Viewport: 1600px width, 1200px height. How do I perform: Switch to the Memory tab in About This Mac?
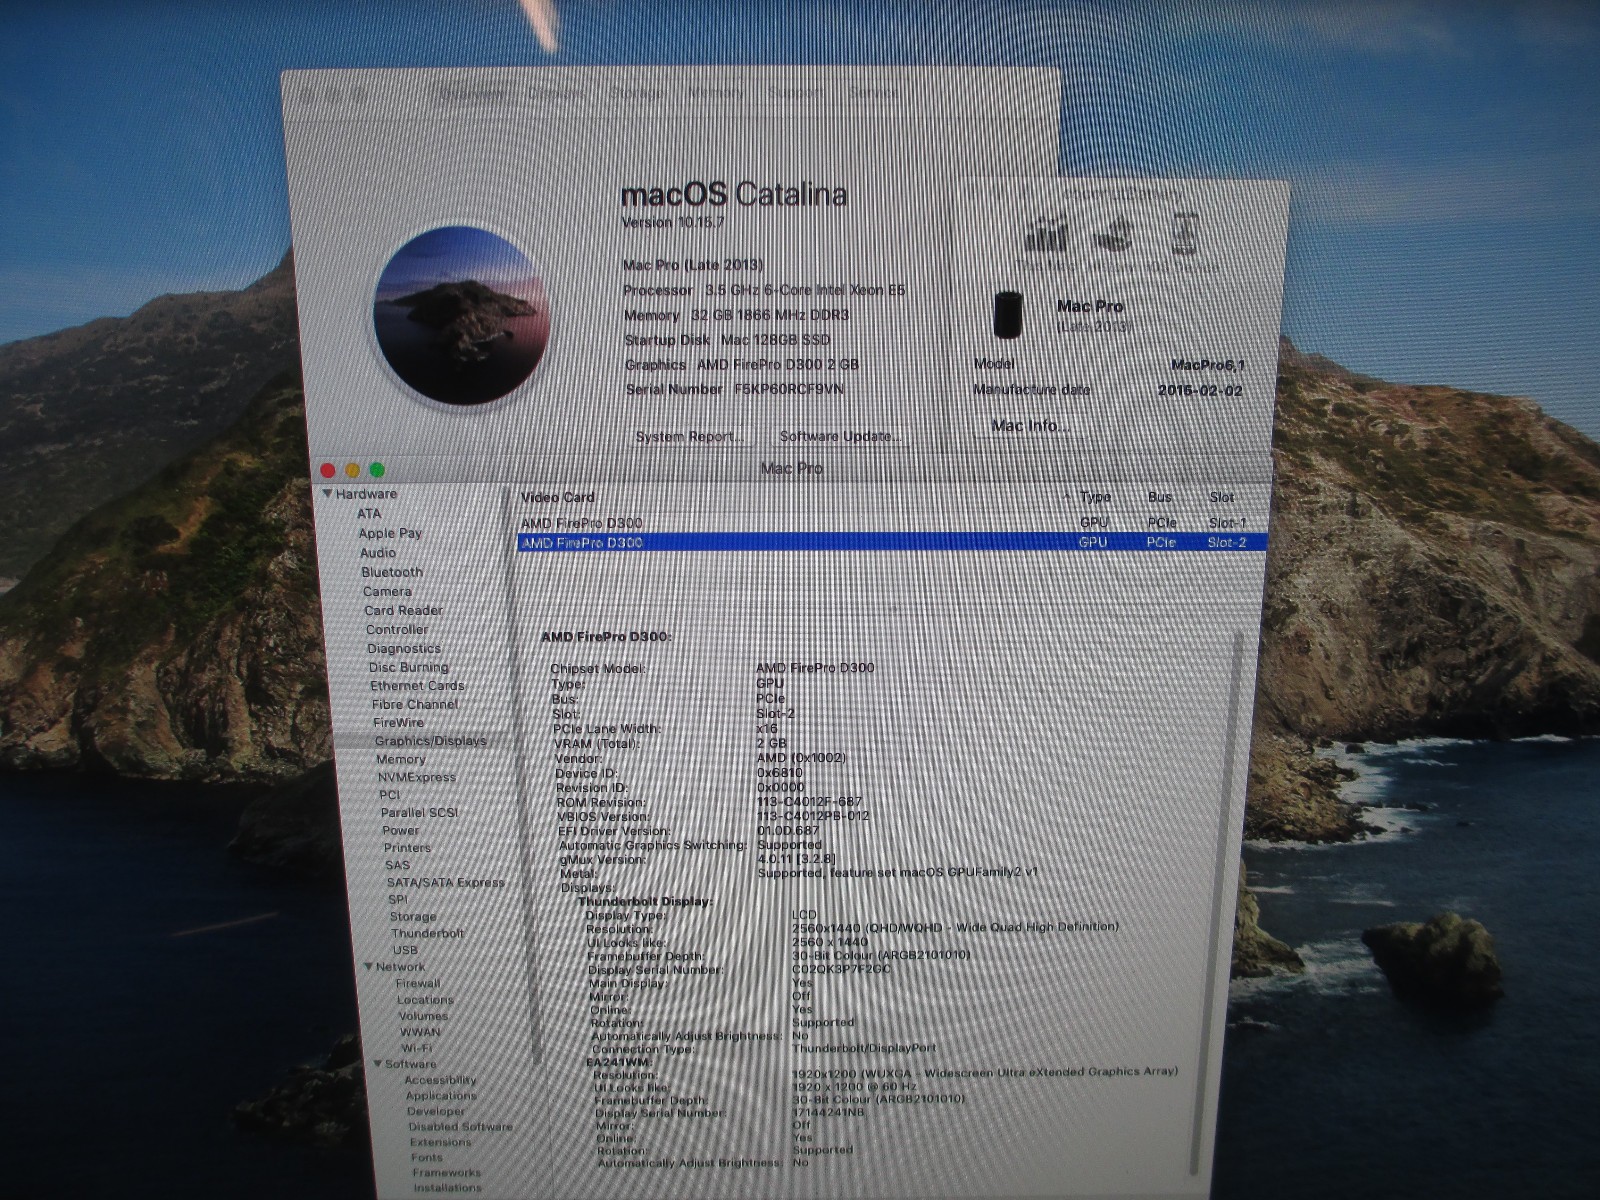(x=716, y=94)
